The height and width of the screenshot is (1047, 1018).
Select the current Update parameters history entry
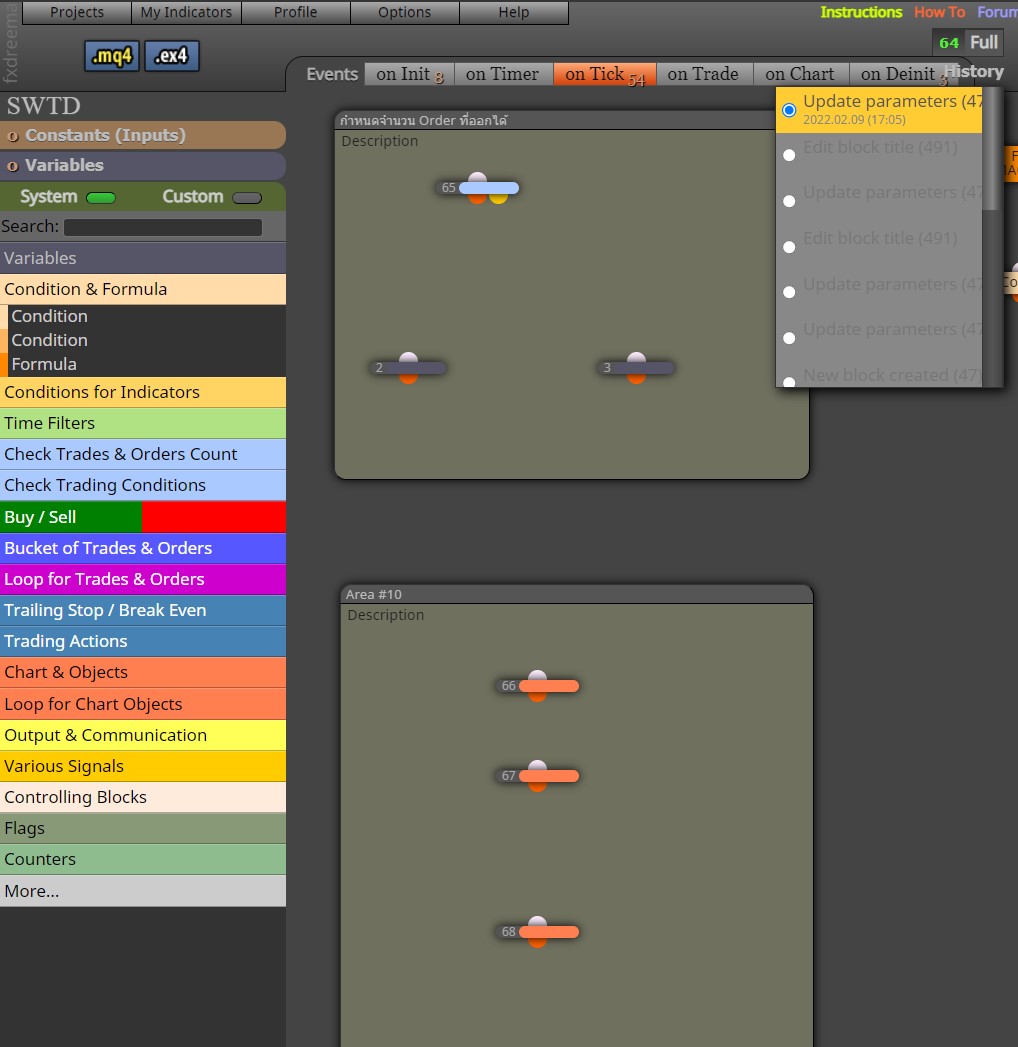click(x=878, y=110)
